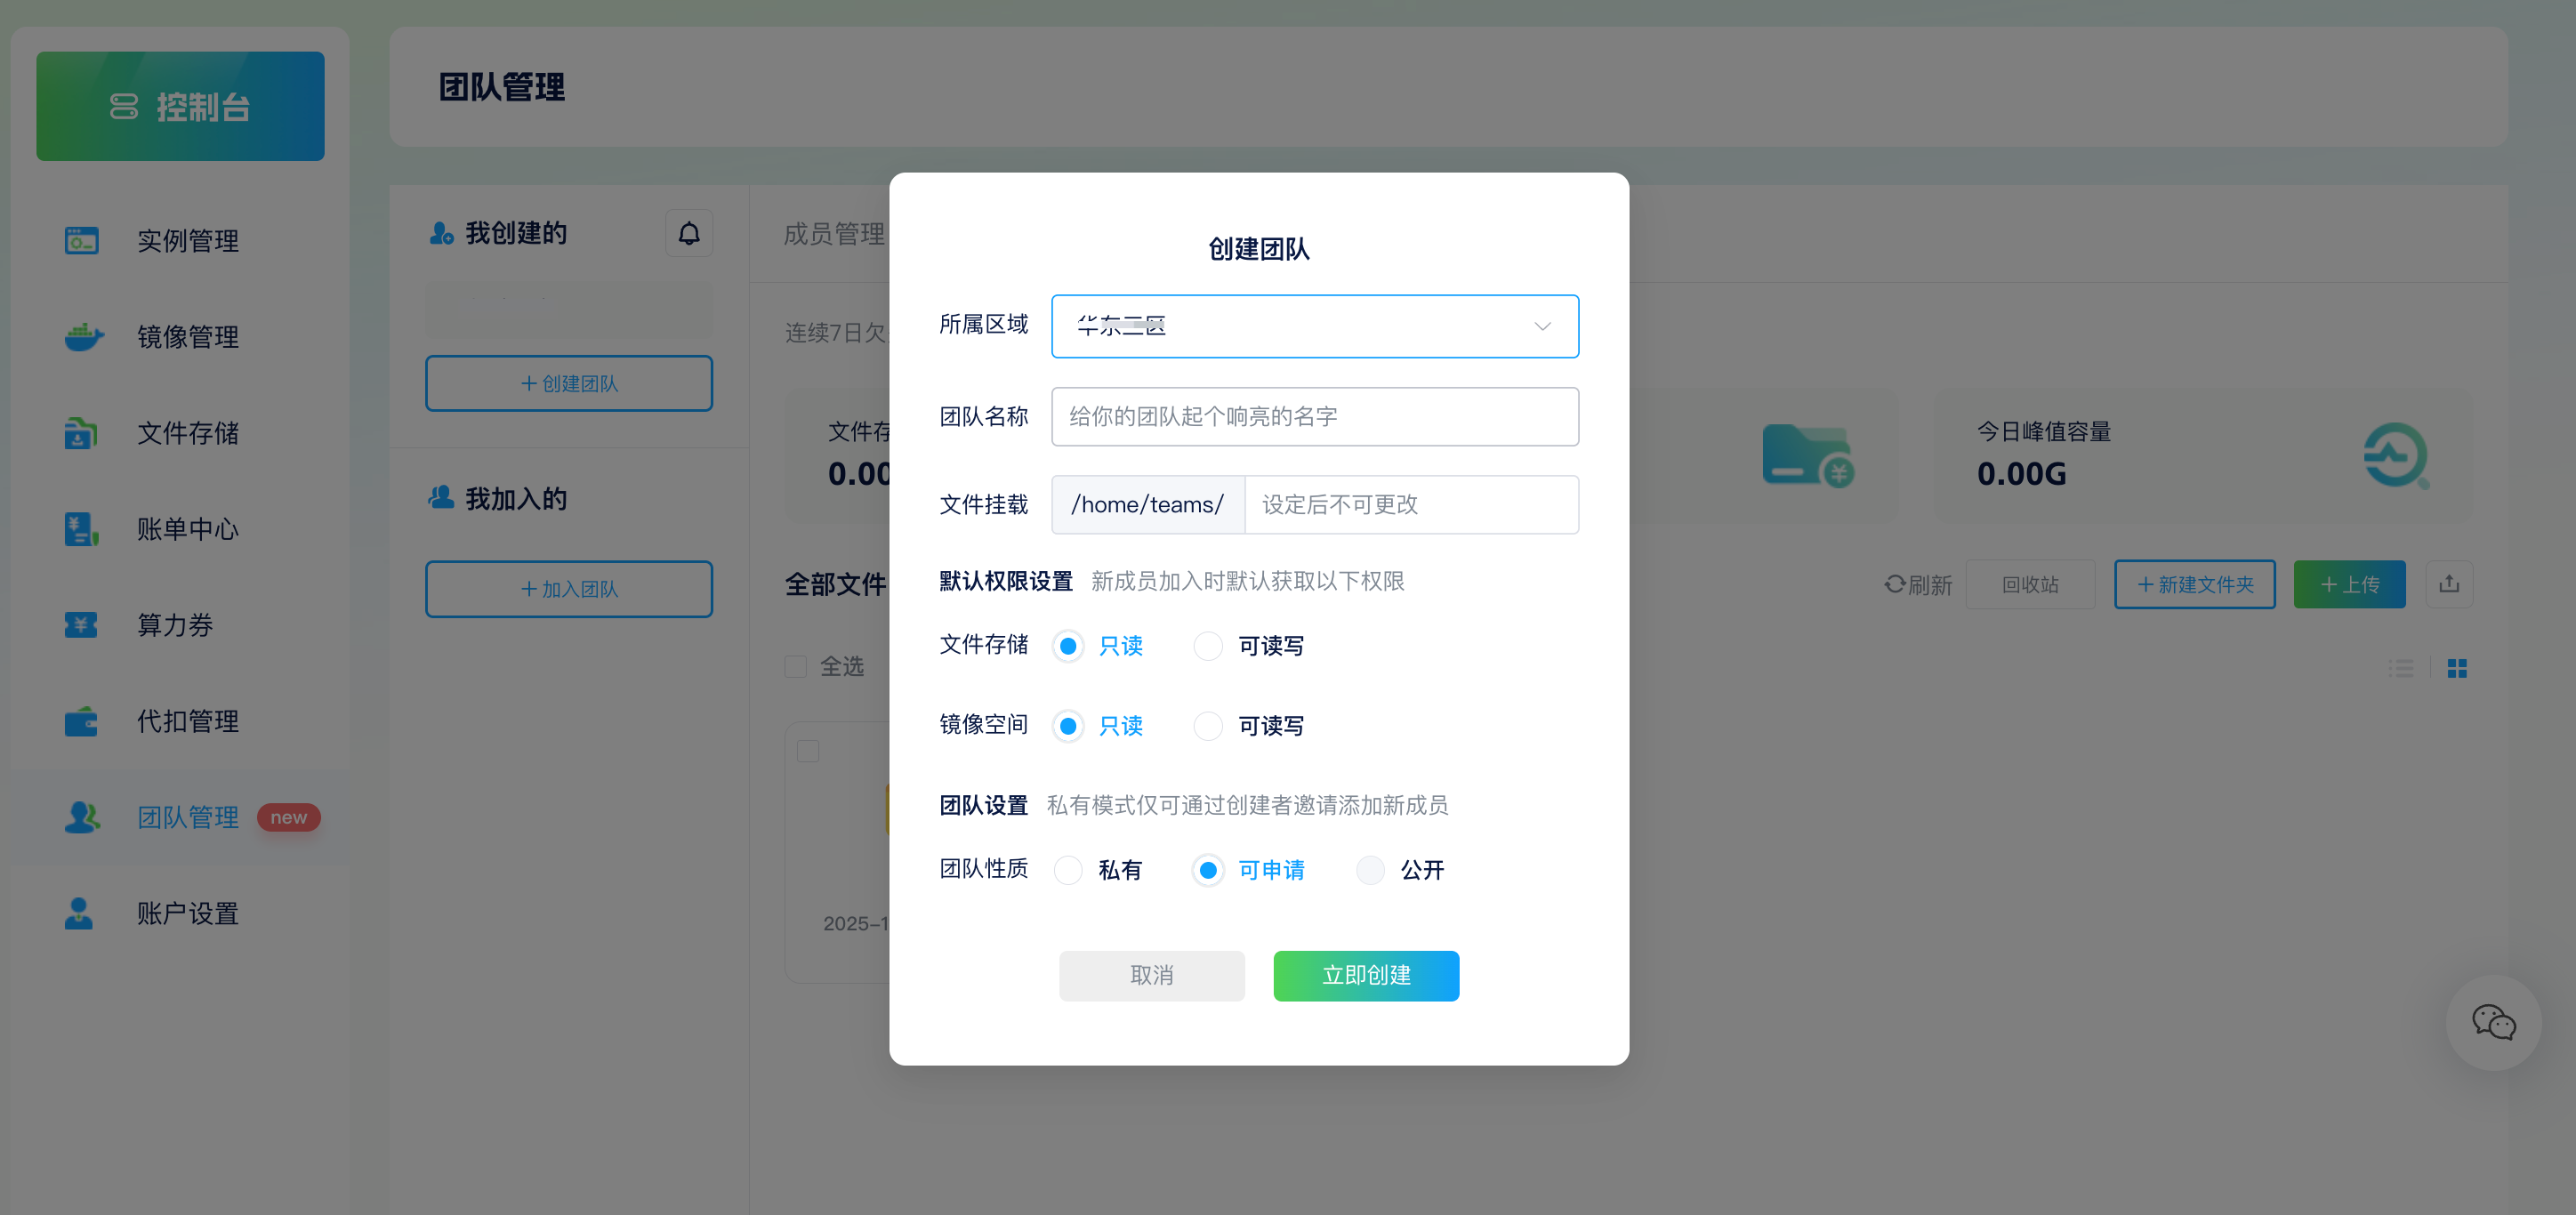2576x1215 pixels.
Task: Open the WeChat support chat icon
Action: pos(2493,1022)
